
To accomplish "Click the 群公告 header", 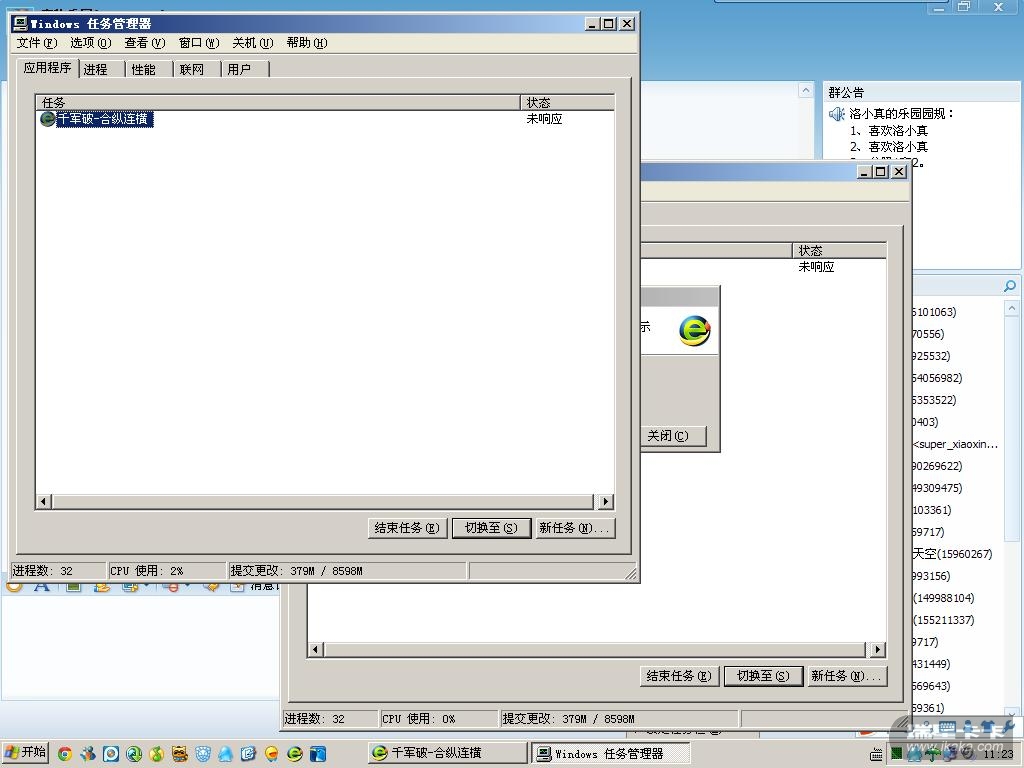I will pos(846,93).
